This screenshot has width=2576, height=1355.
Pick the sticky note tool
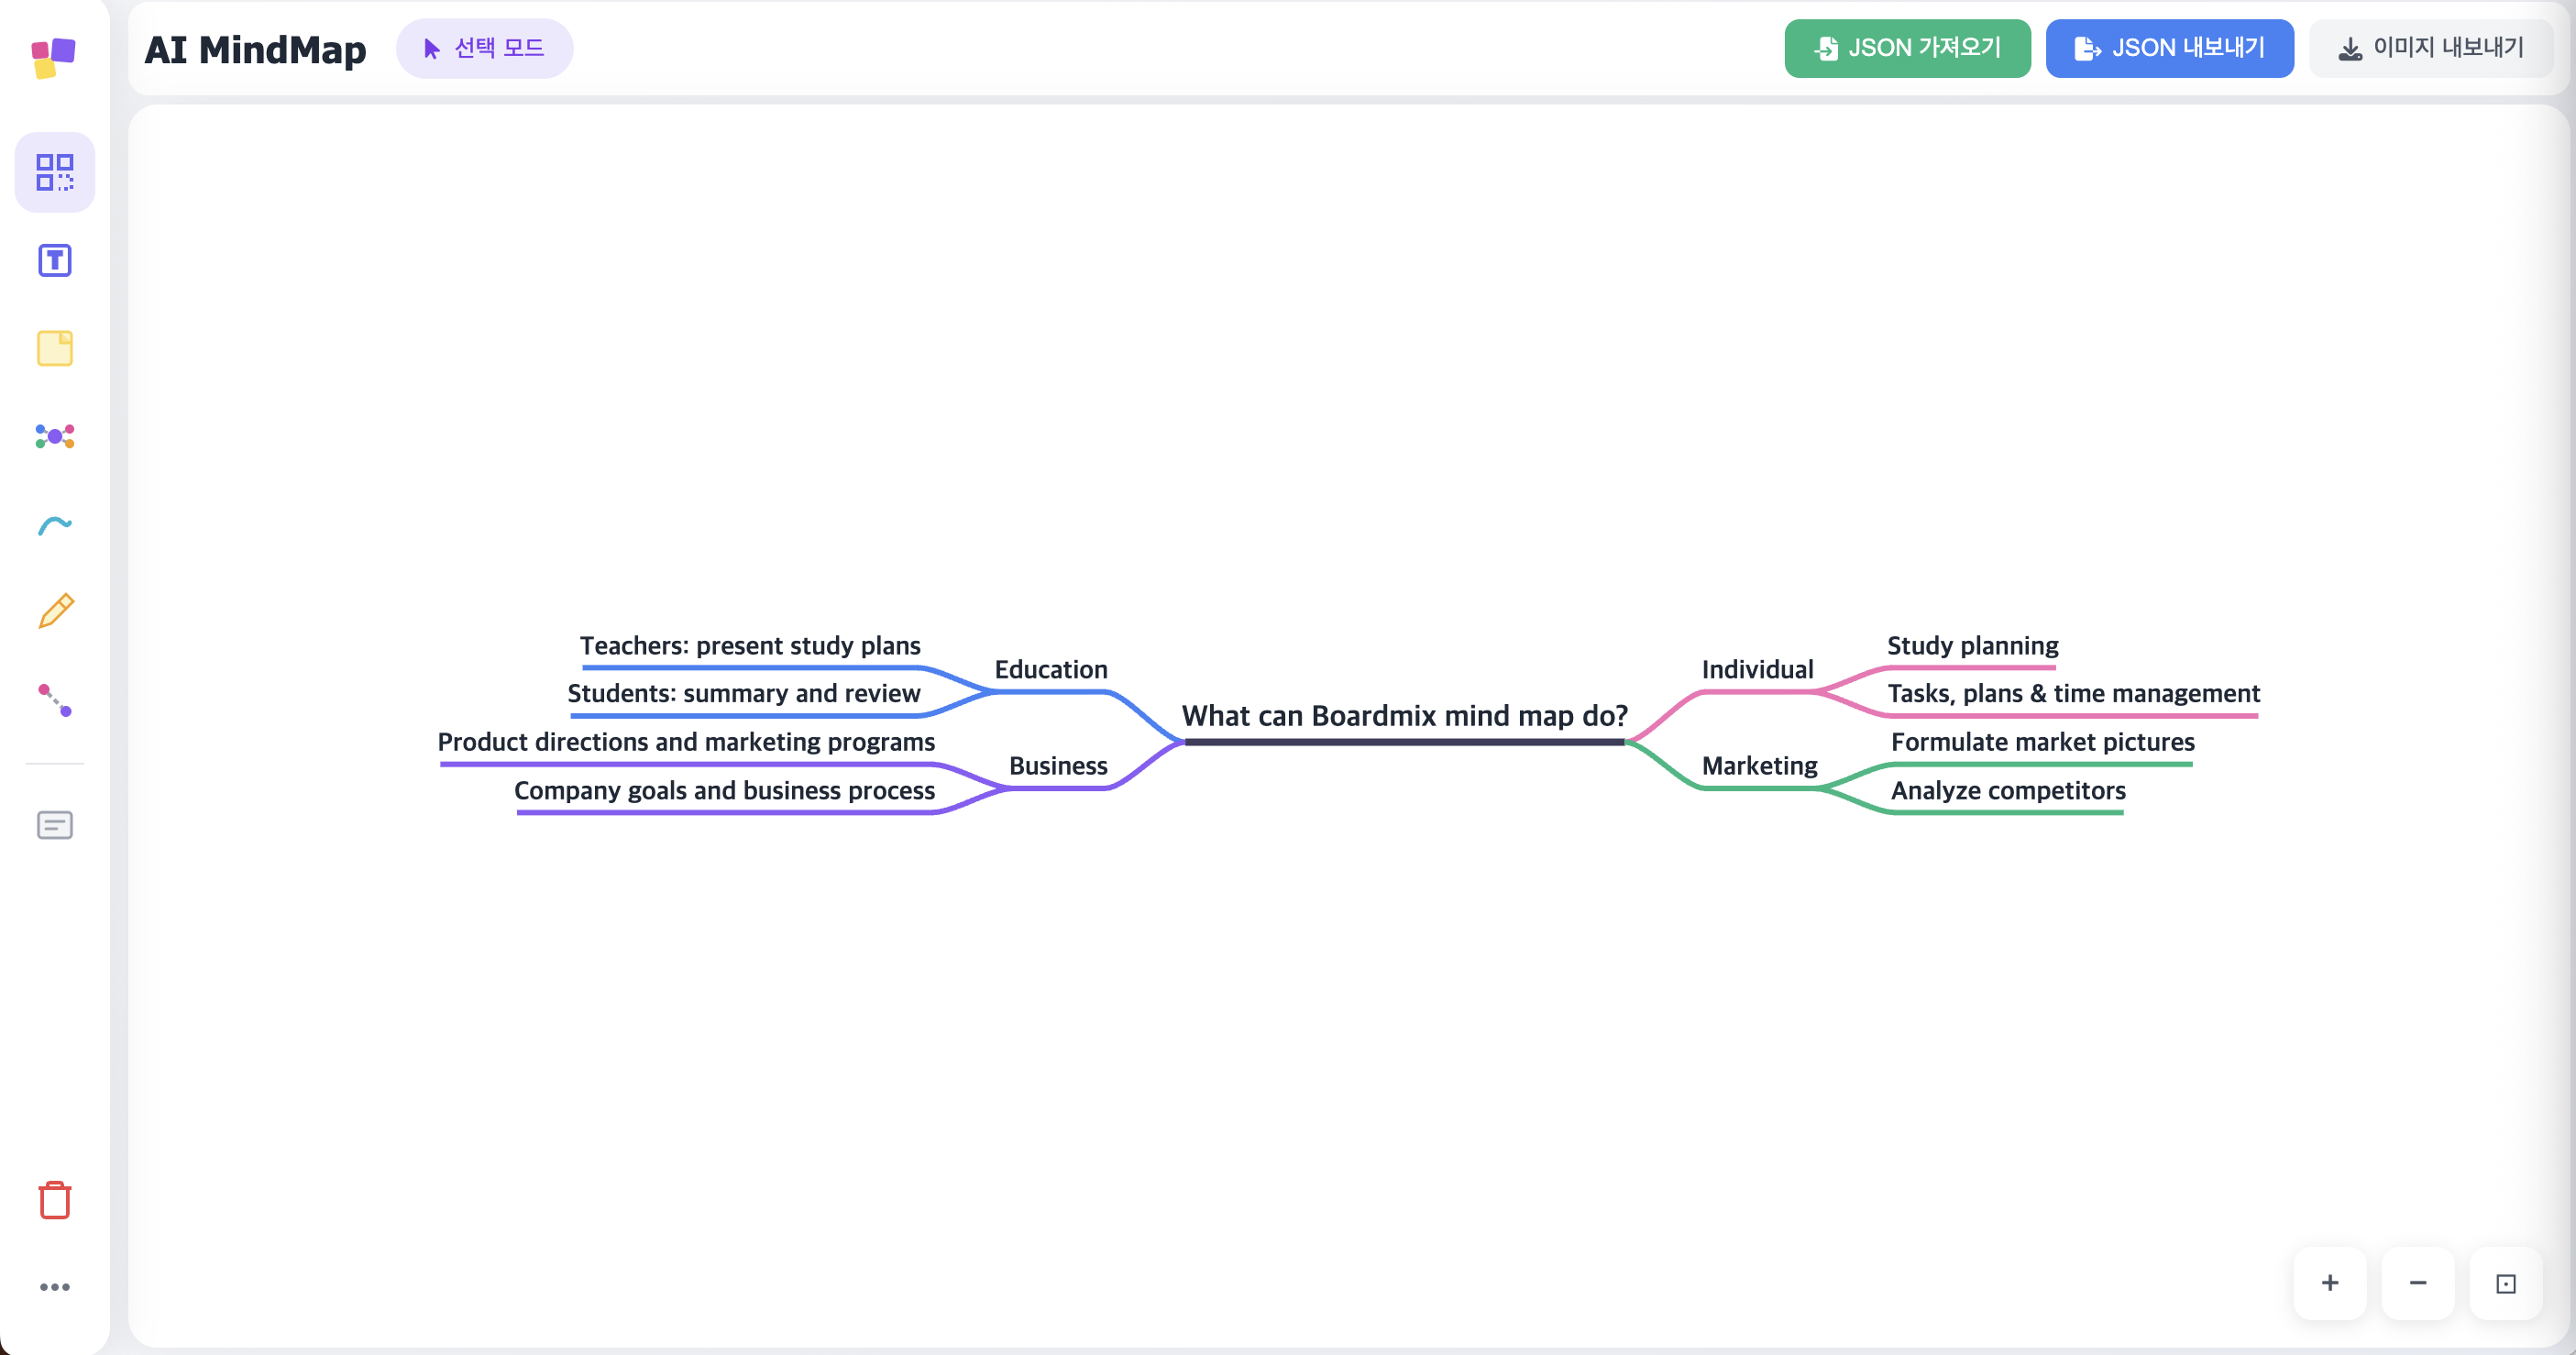click(x=55, y=348)
